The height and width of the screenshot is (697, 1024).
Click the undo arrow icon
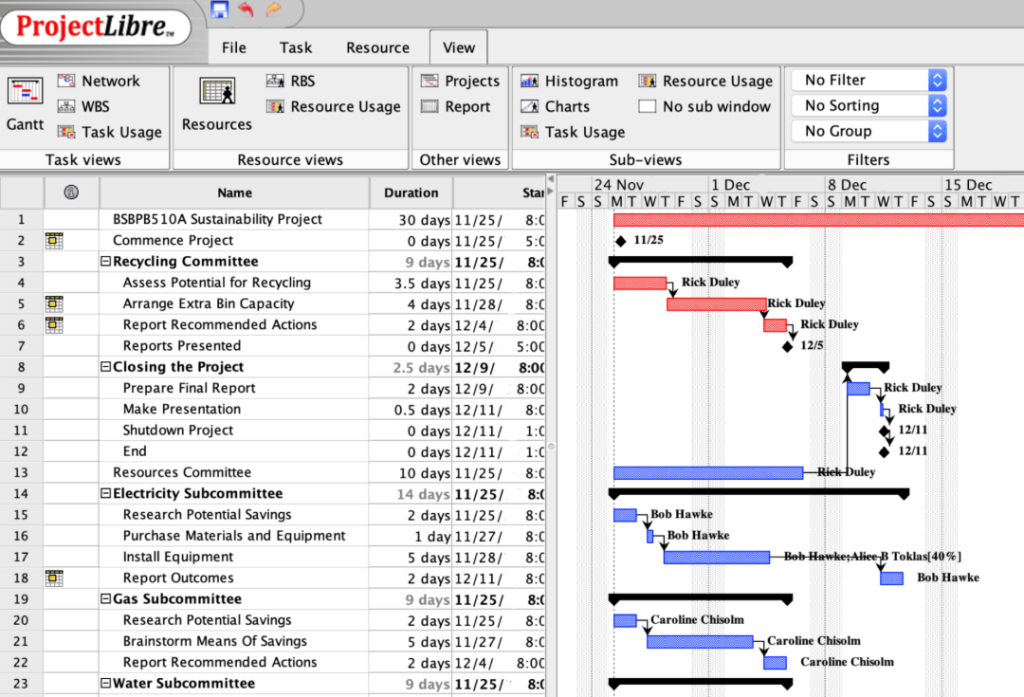coord(246,9)
